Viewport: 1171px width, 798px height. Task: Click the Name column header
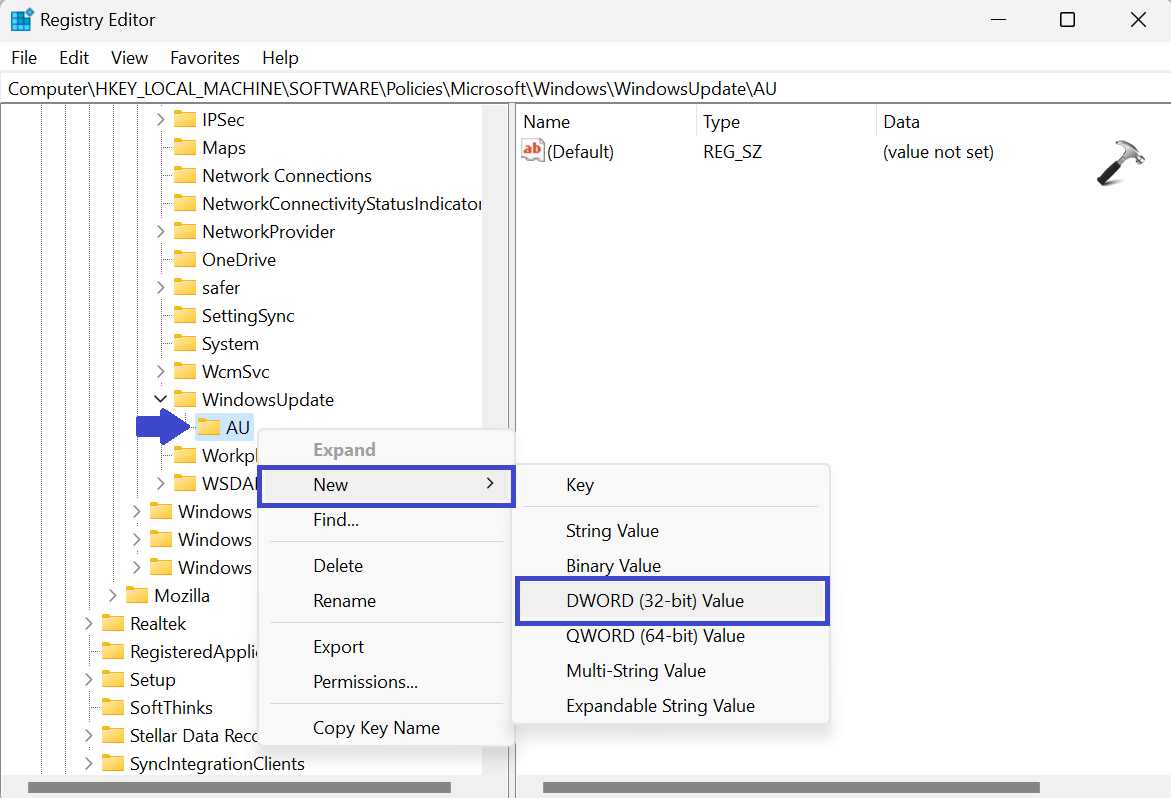point(547,122)
